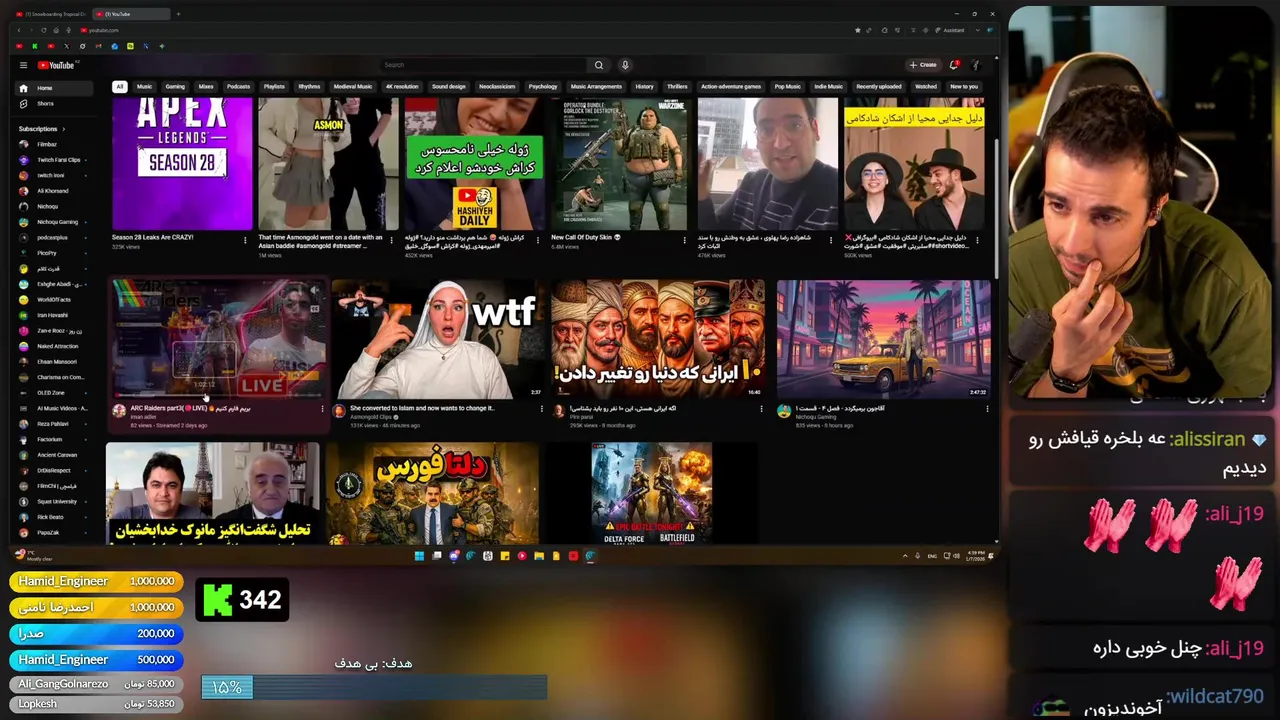Open more options for Season 28 Leaks video
The image size is (1280, 720).
245,240
